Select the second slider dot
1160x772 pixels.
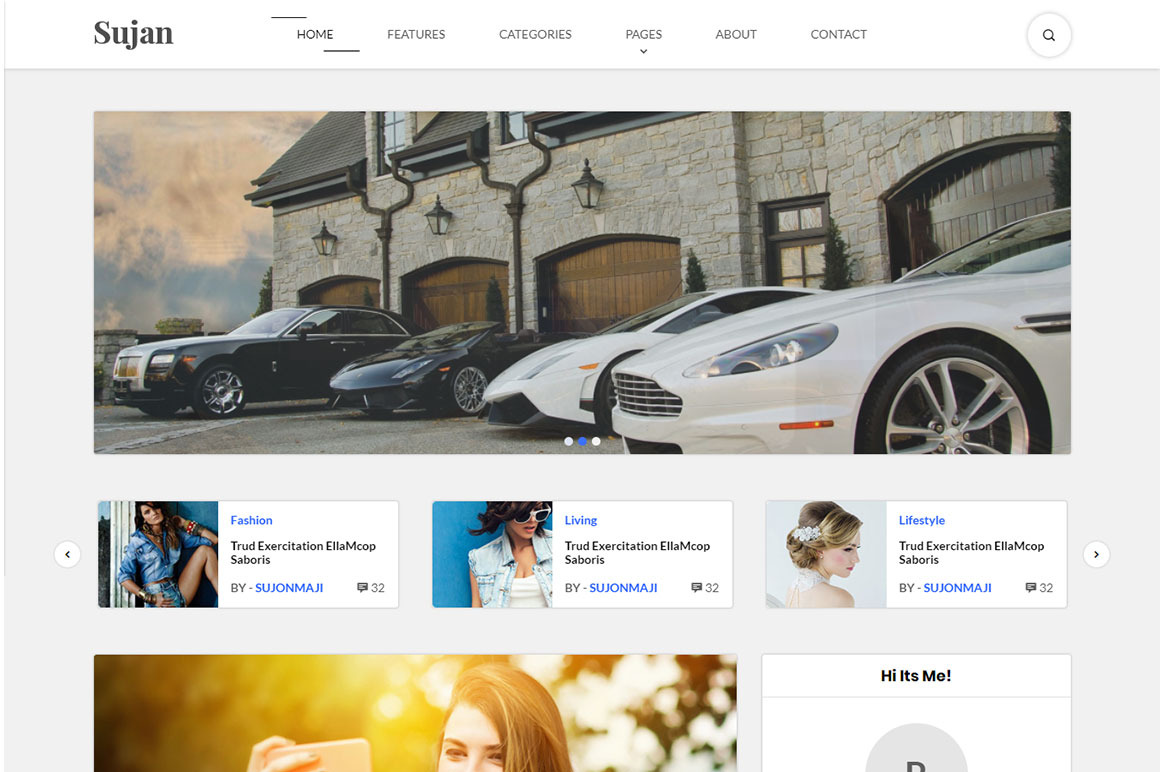coord(582,441)
